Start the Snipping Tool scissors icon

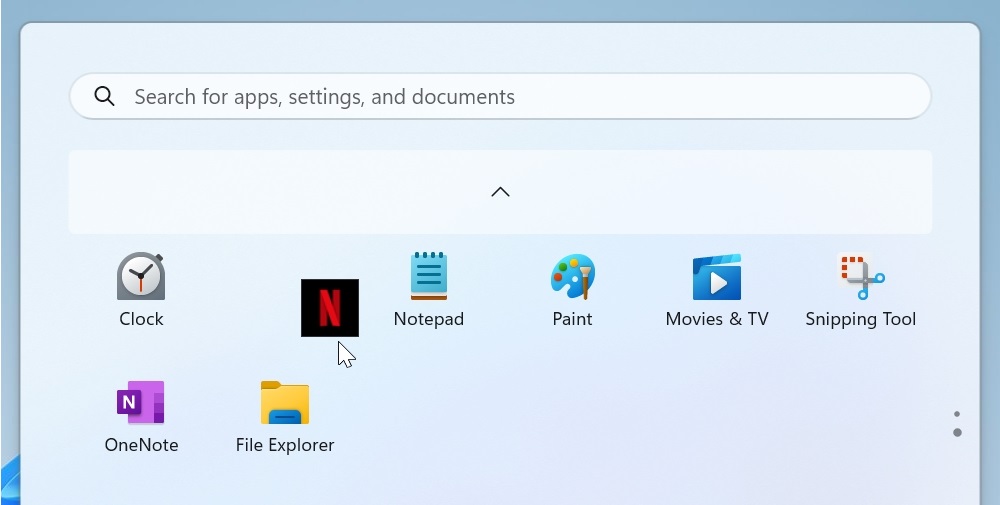860,277
